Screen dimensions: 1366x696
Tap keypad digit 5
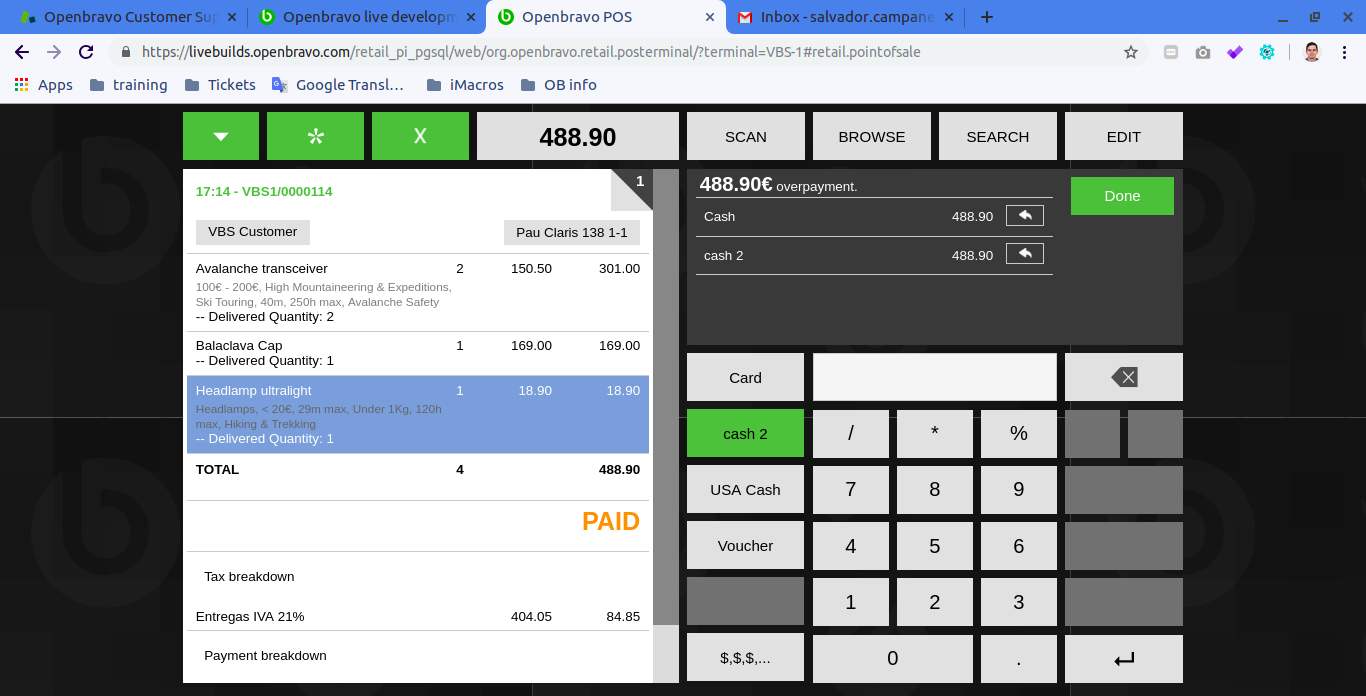[x=935, y=545]
